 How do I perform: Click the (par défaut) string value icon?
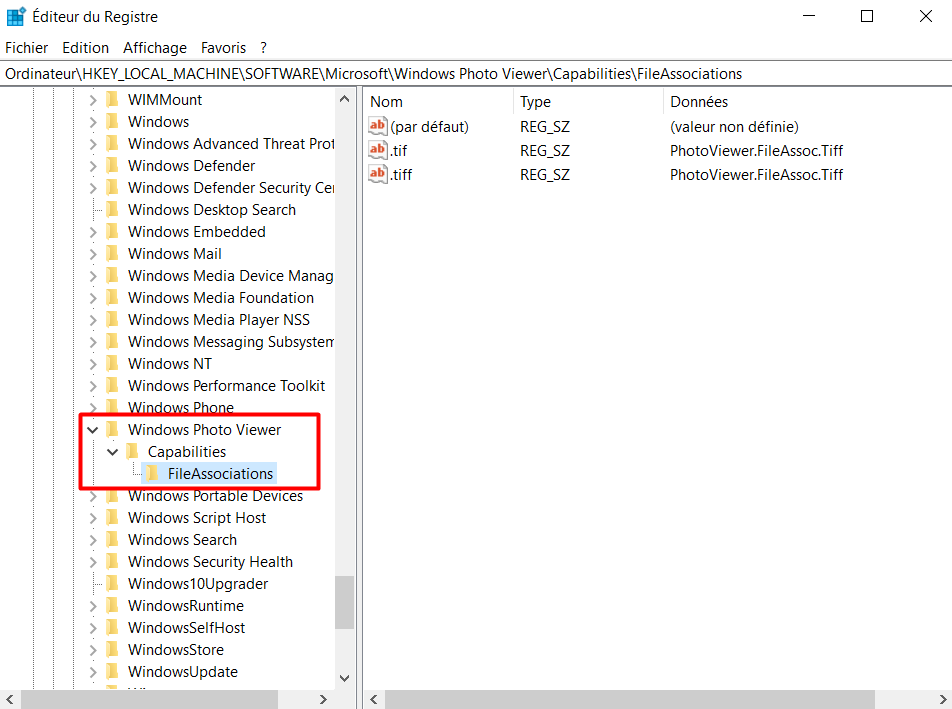click(x=378, y=126)
